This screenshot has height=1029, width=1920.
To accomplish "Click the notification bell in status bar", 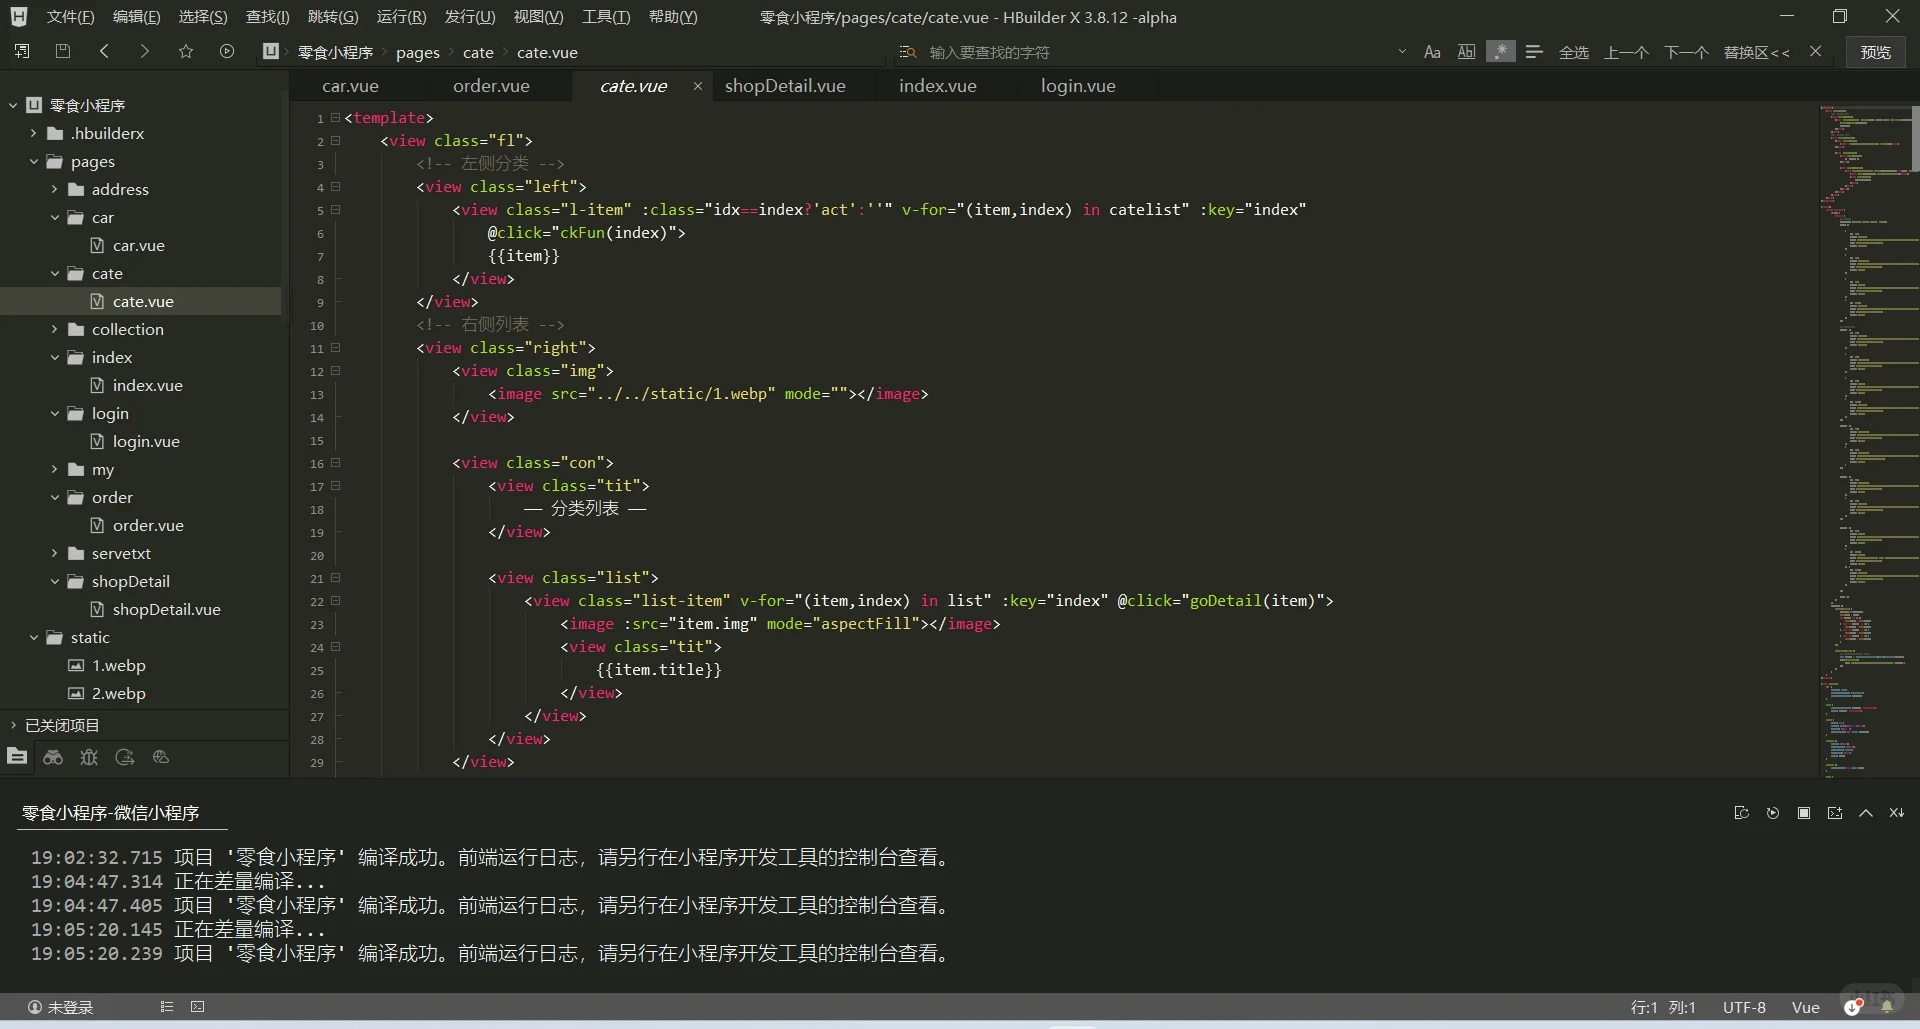I will pos(1887,1007).
